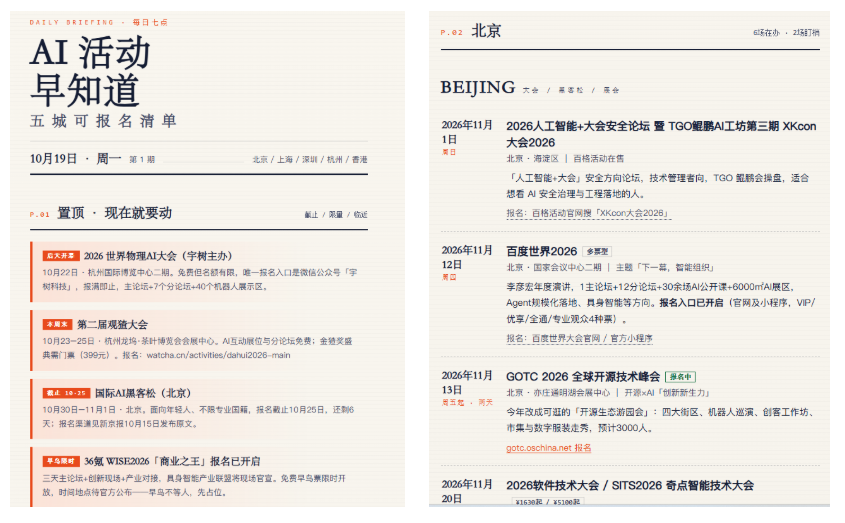Click the green 报名中 badge

(x=680, y=377)
